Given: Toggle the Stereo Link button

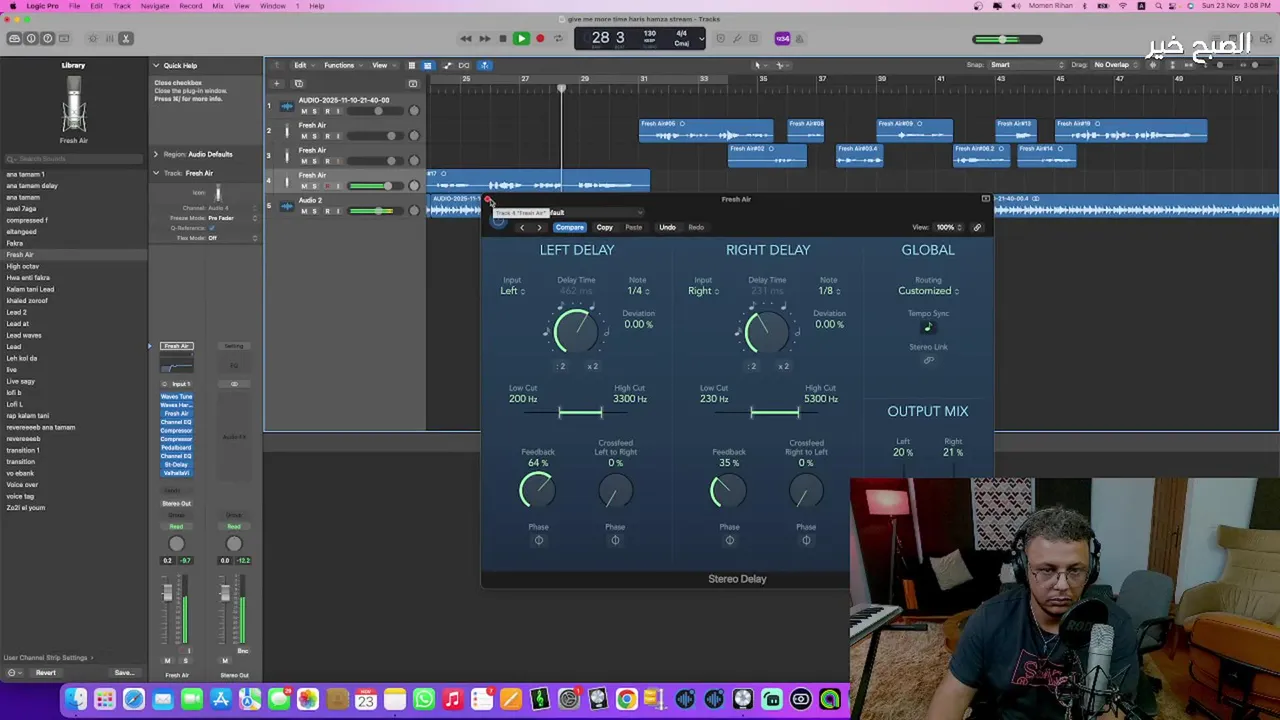Looking at the screenshot, I should coord(928,360).
